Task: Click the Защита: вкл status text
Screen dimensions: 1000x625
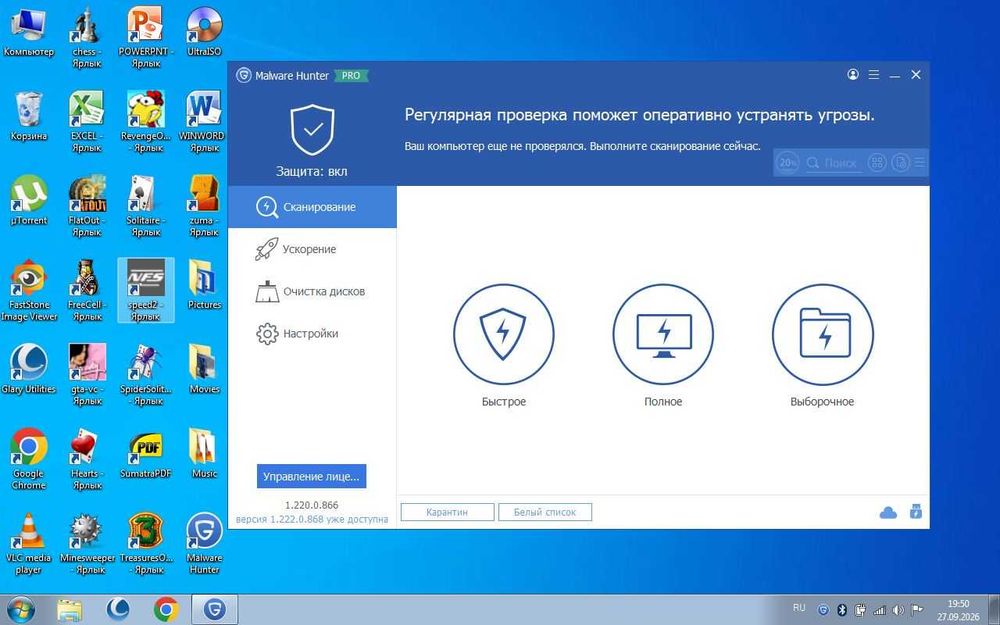Action: point(312,172)
